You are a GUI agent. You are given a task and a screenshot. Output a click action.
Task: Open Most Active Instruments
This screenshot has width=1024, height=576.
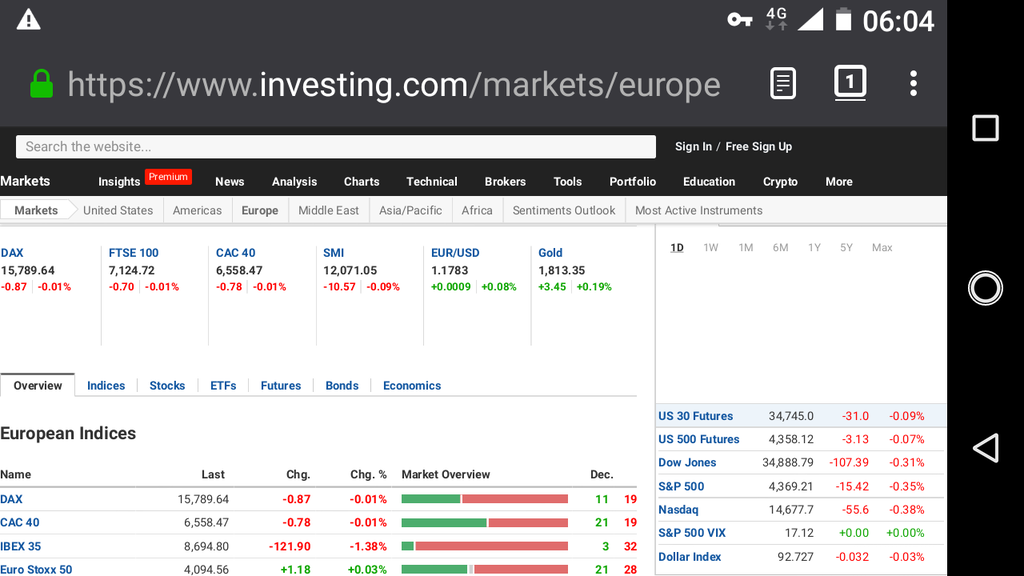click(698, 210)
